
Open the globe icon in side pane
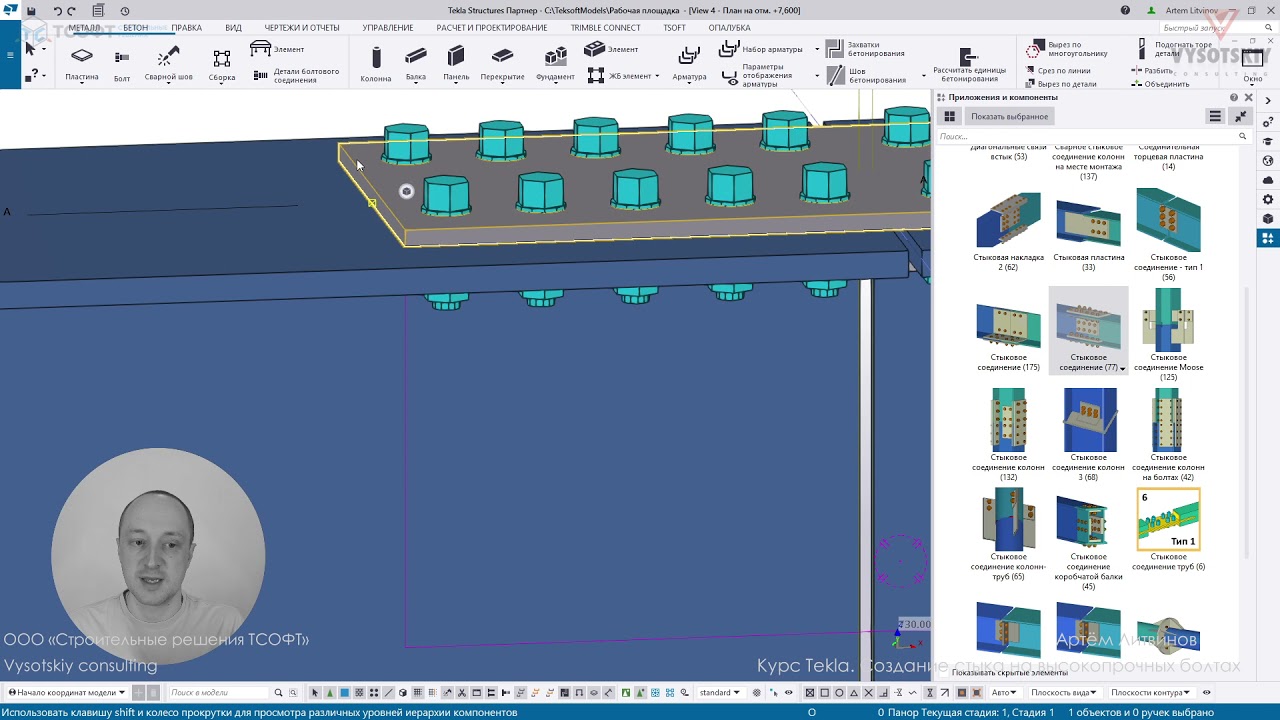point(1268,161)
